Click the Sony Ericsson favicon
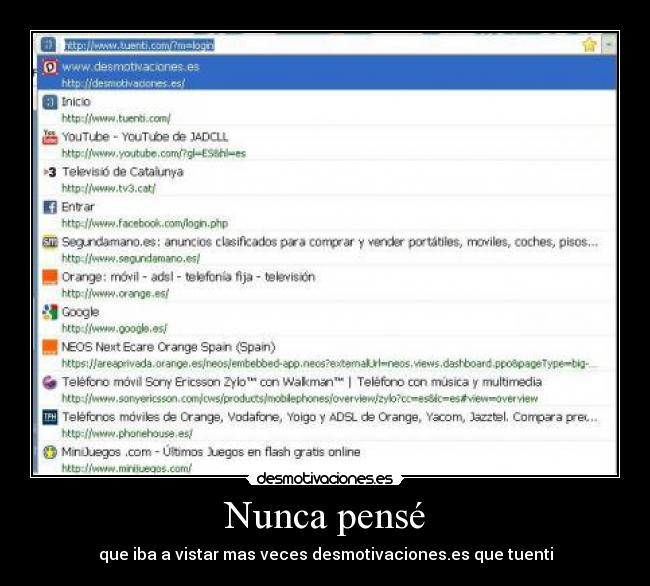This screenshot has width=650, height=586. 50,382
